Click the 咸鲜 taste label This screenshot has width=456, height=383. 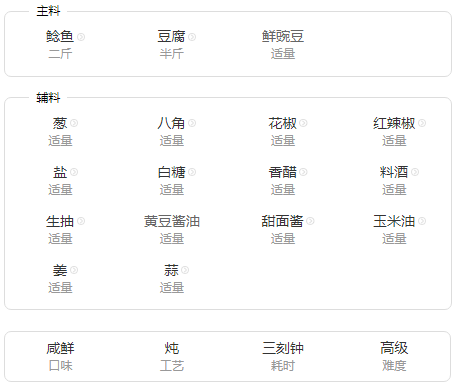click(60, 348)
